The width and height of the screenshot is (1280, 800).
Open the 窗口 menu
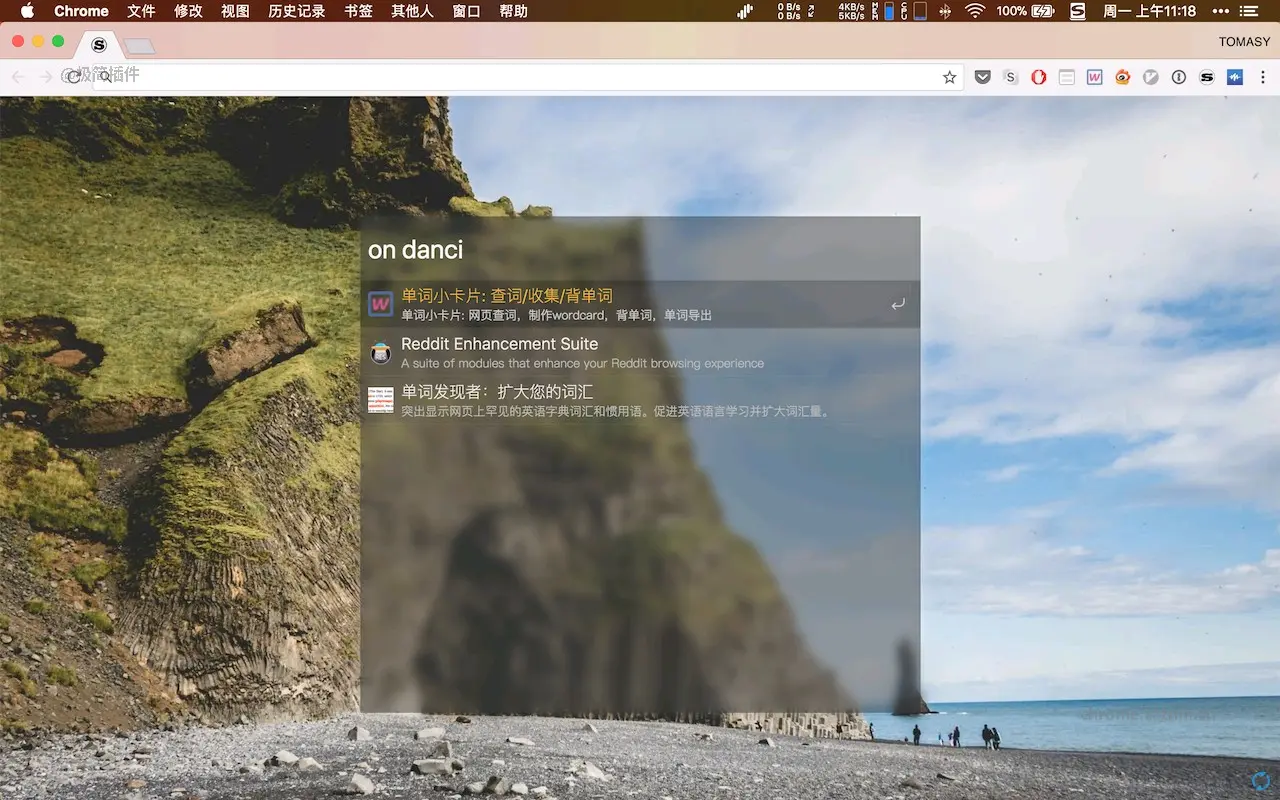pyautogui.click(x=466, y=11)
